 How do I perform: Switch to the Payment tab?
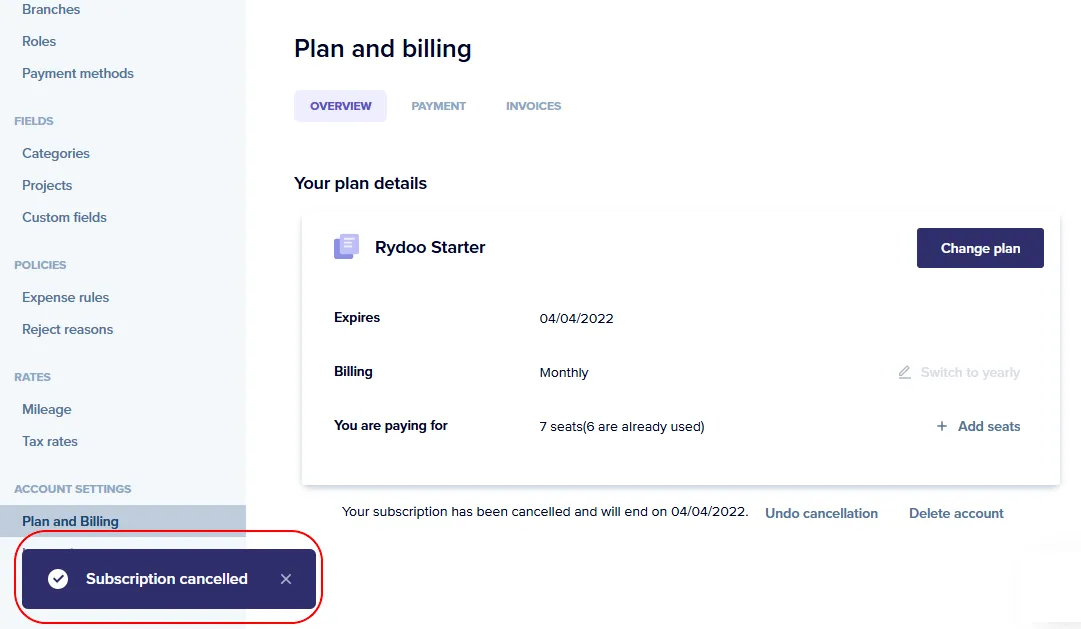[x=438, y=106]
